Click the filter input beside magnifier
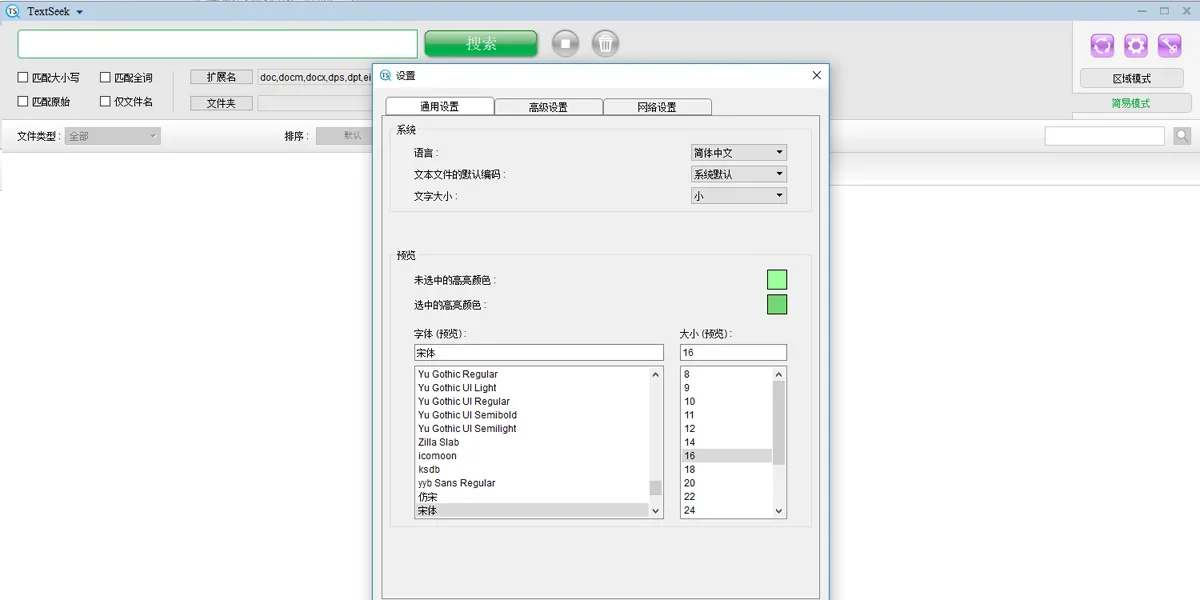Viewport: 1200px width, 600px height. [1105, 136]
